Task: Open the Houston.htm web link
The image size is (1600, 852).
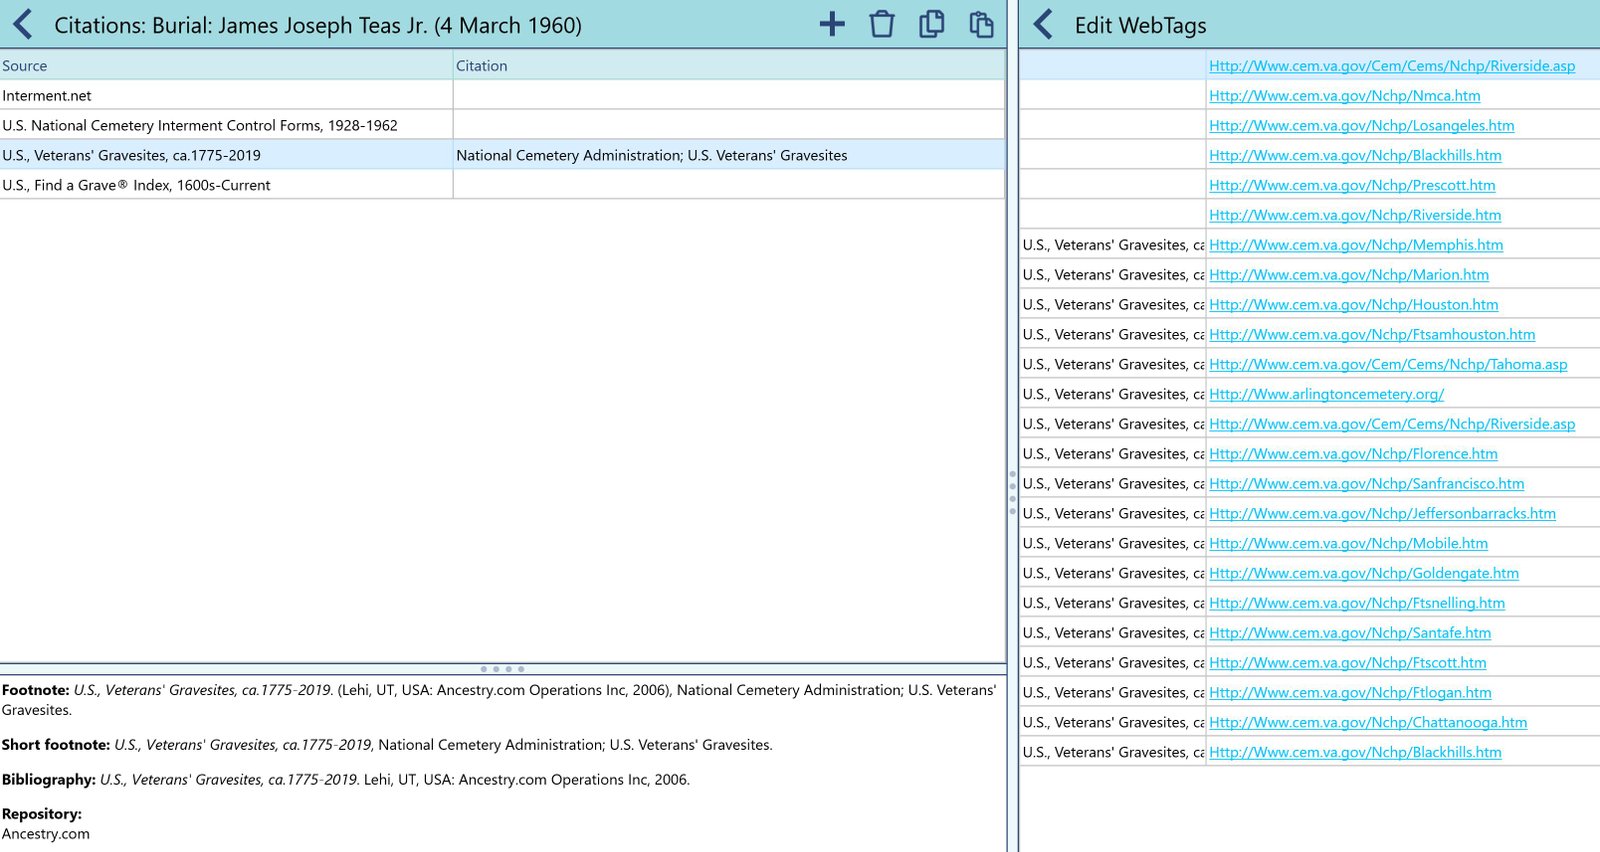Action: click(x=1353, y=305)
